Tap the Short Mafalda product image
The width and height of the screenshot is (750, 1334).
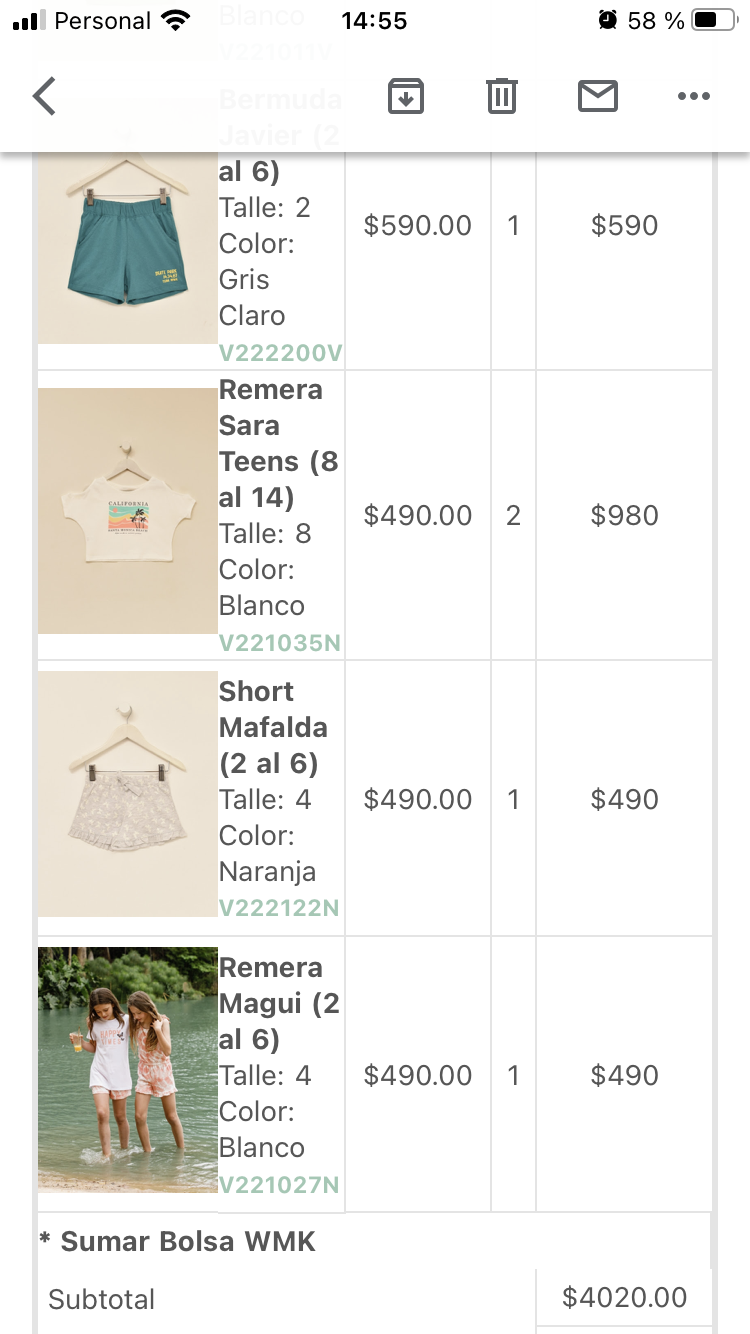127,794
